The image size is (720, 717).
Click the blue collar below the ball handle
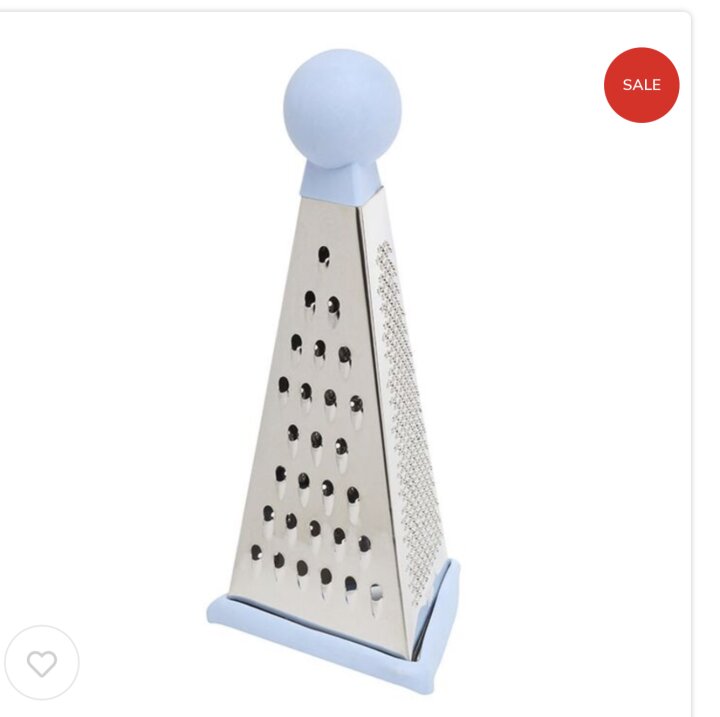[341, 181]
